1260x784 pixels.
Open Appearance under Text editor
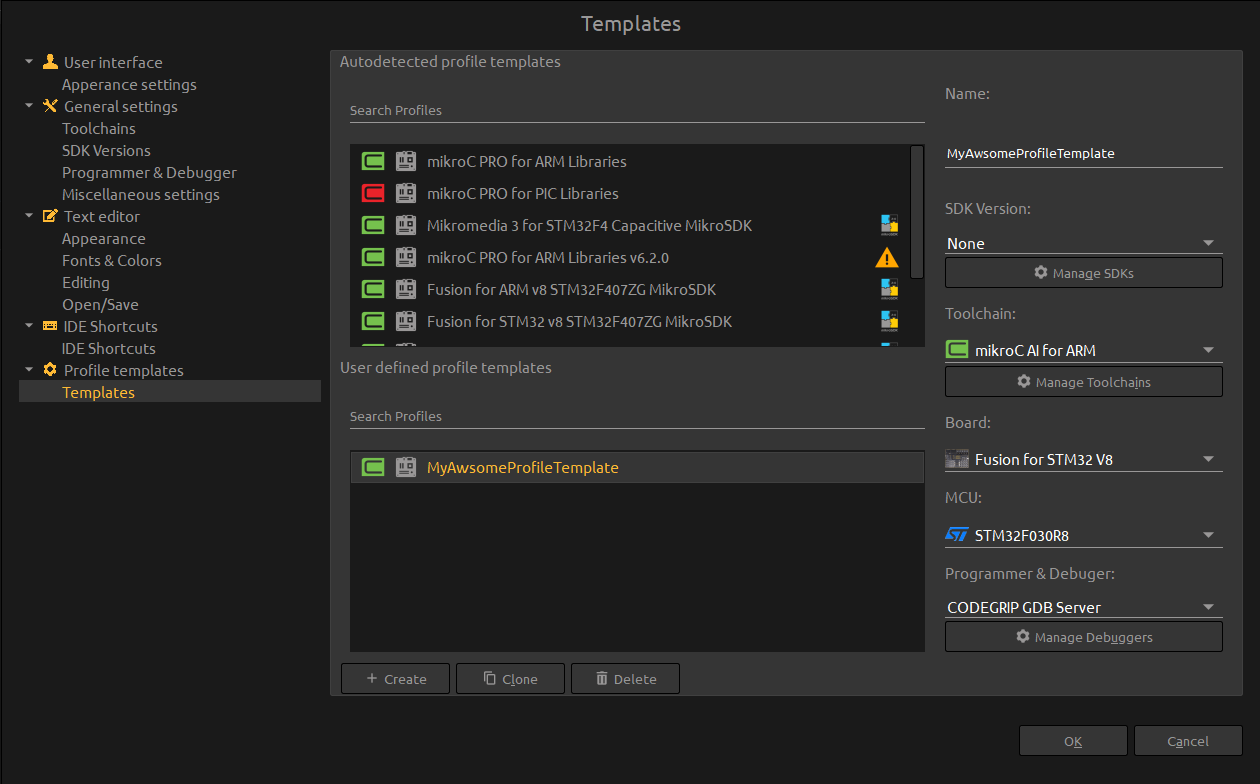click(104, 238)
